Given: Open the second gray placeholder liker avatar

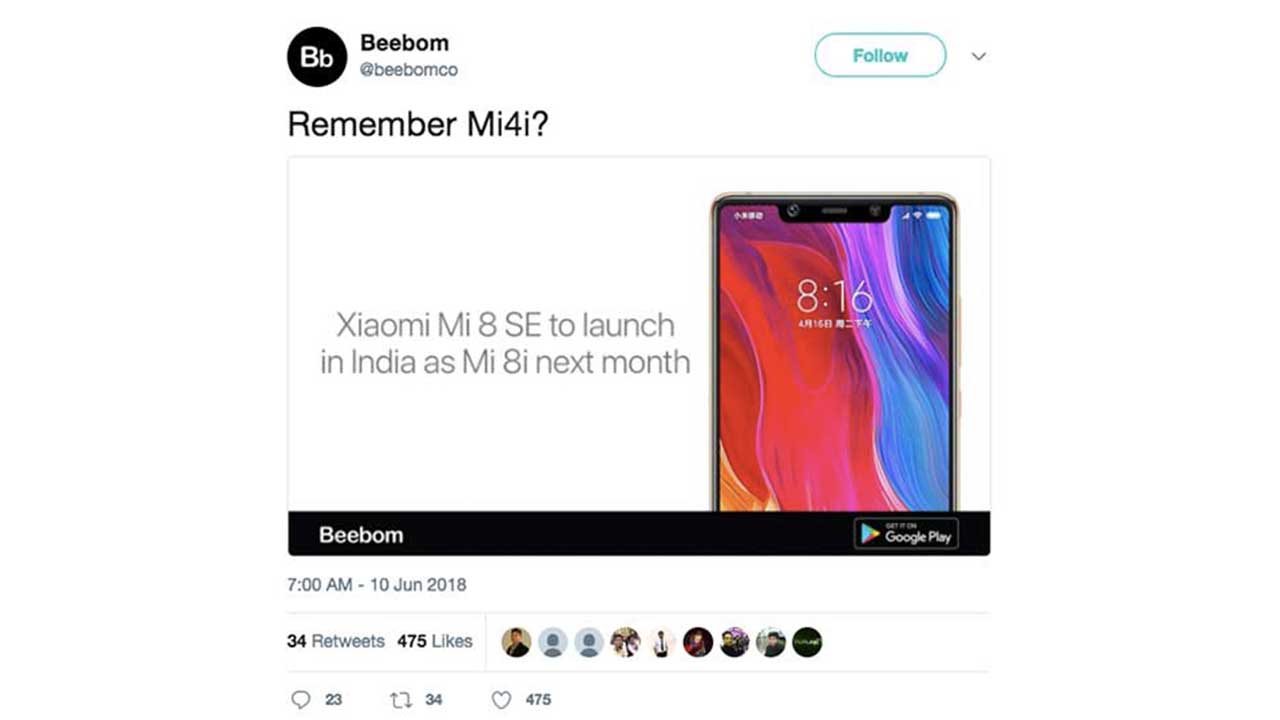Looking at the screenshot, I should (589, 642).
